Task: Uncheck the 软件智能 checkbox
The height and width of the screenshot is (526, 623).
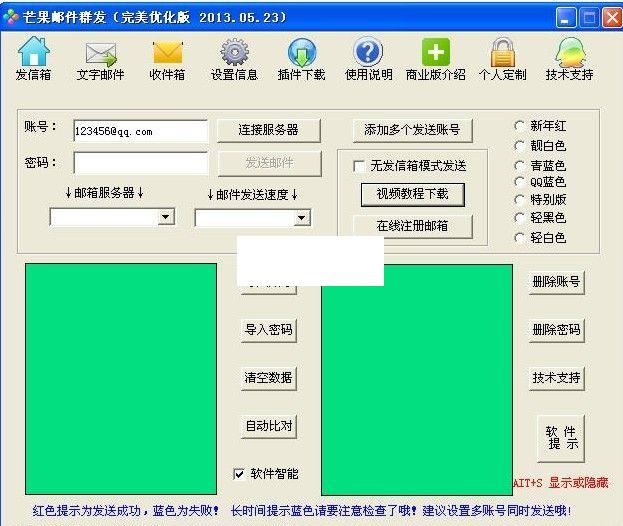Action: coord(239,474)
